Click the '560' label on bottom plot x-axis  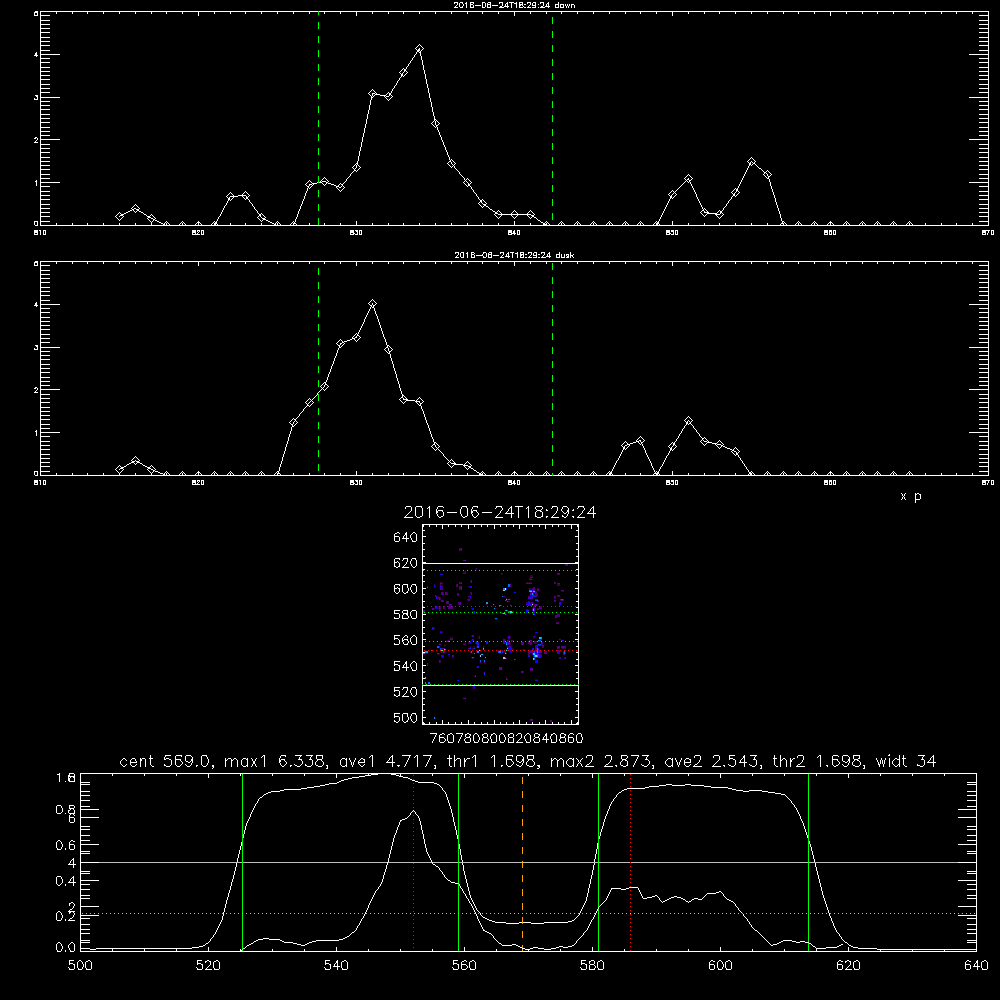click(464, 966)
